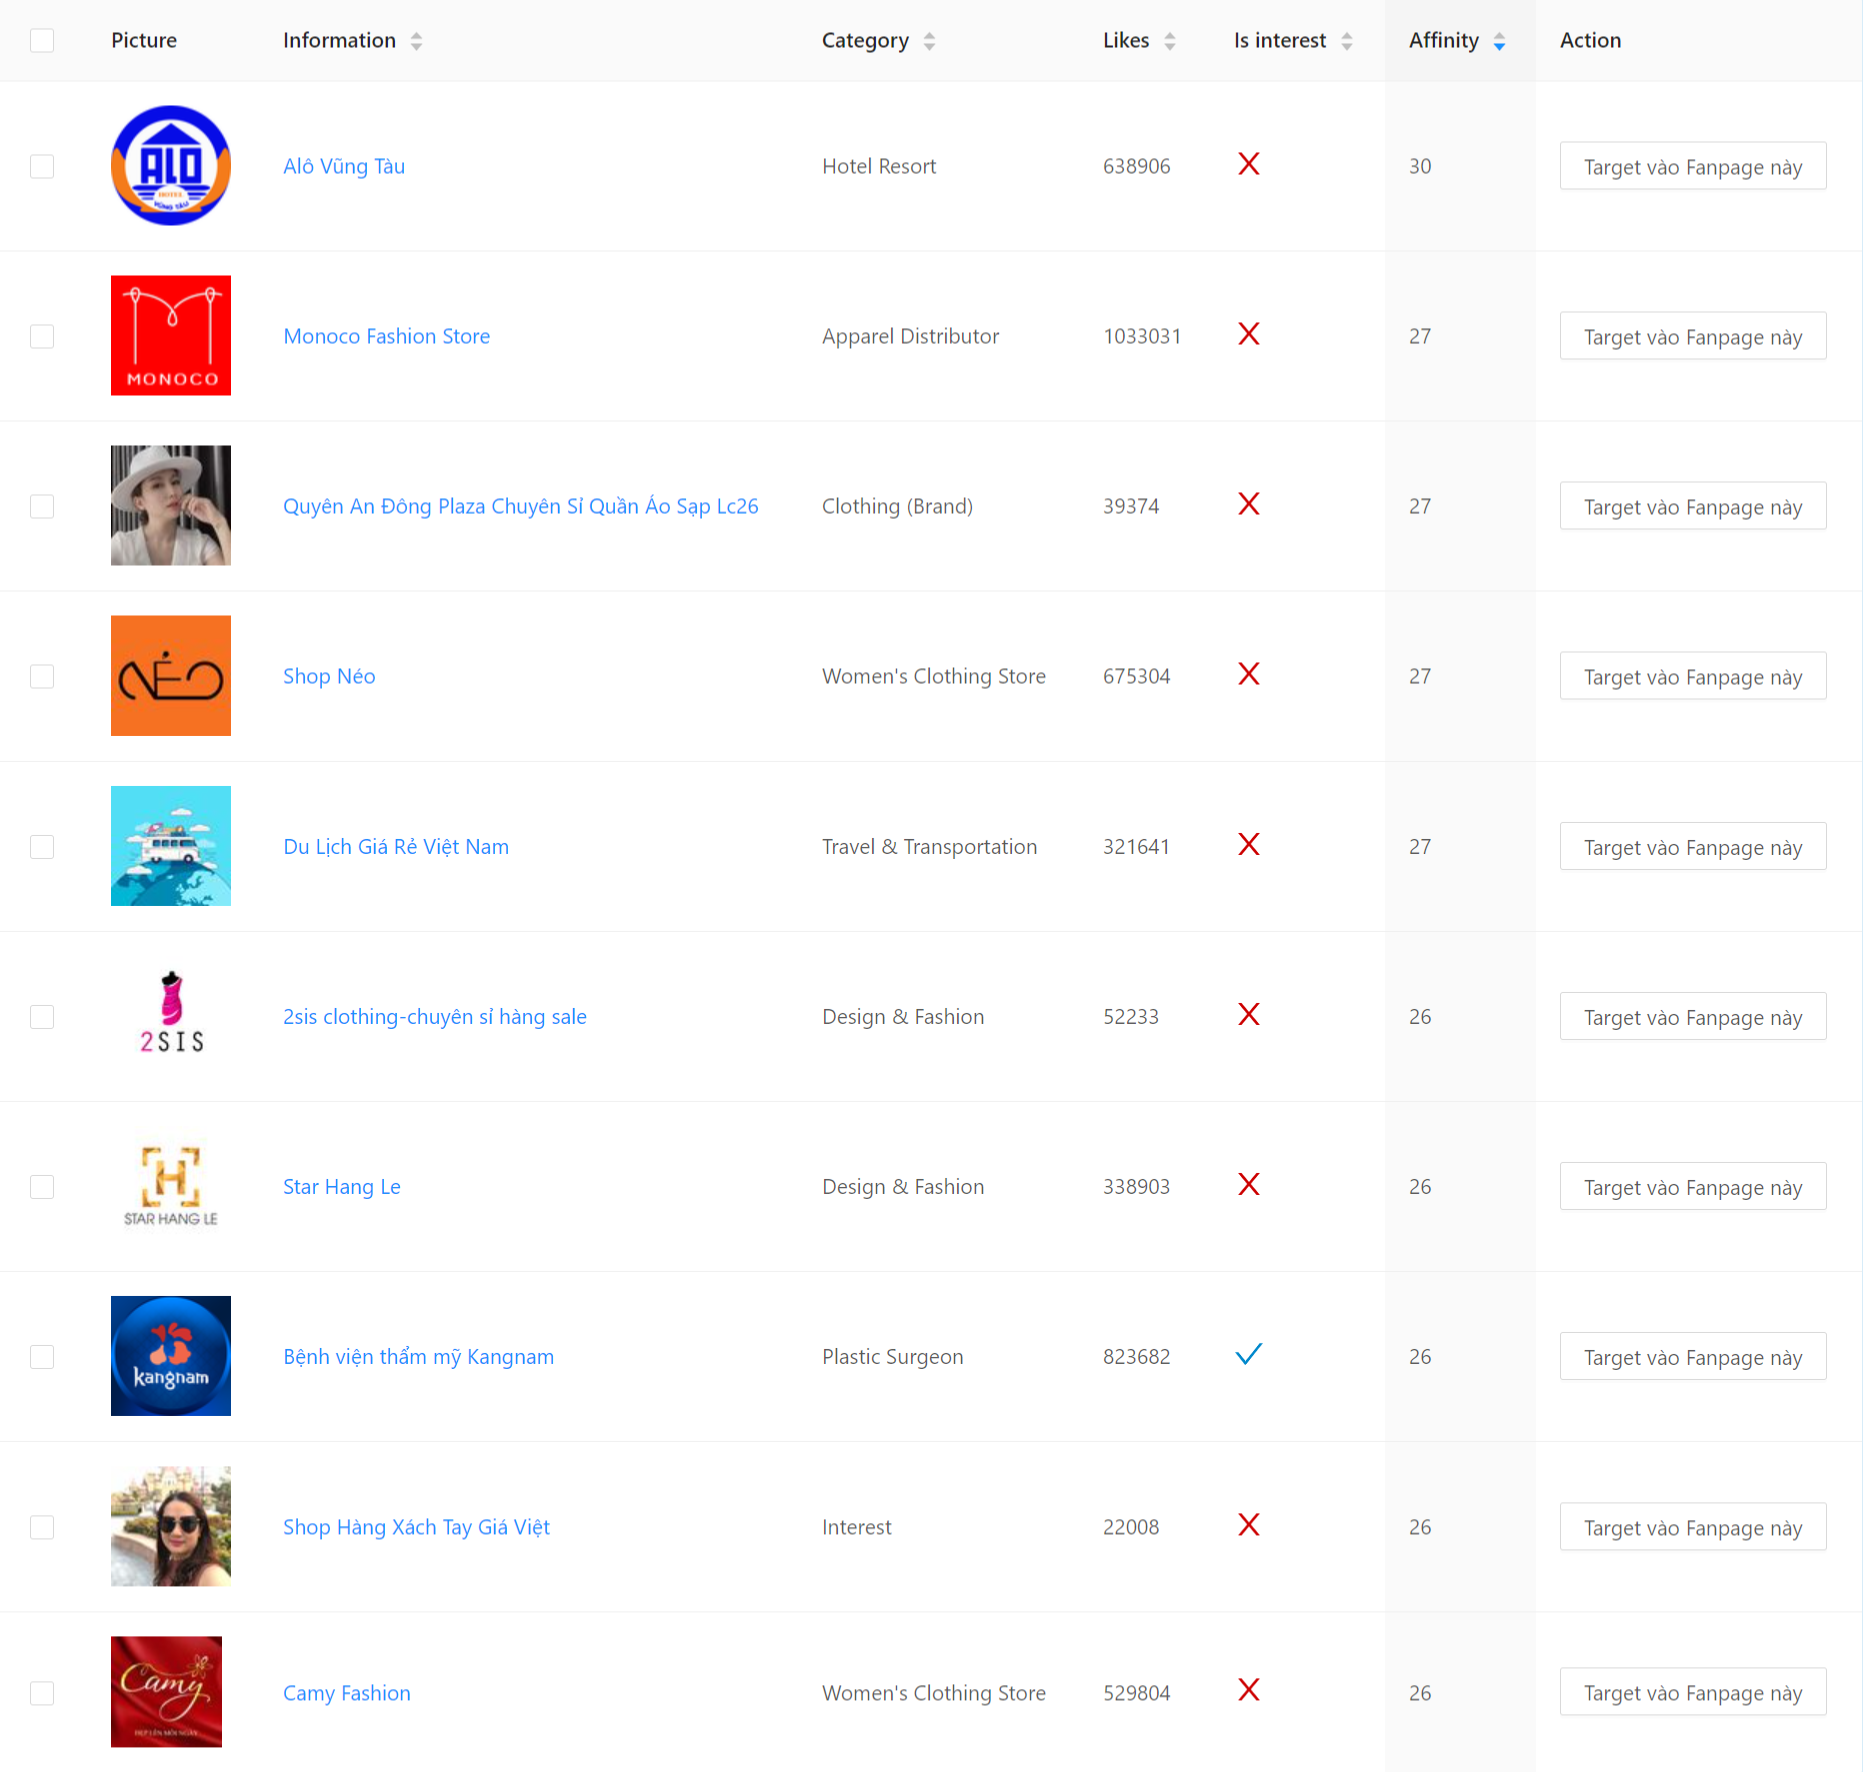Select the Camy Fashion row checkbox
The height and width of the screenshot is (1772, 1863).
[x=42, y=1693]
